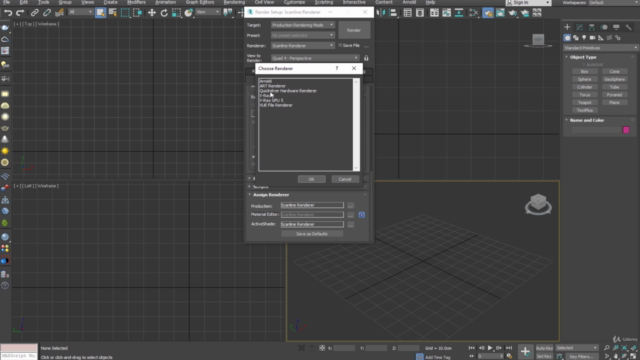Toggle the AutoGrid checkbox
Viewport: 640px width, 360px height.
click(x=584, y=64)
